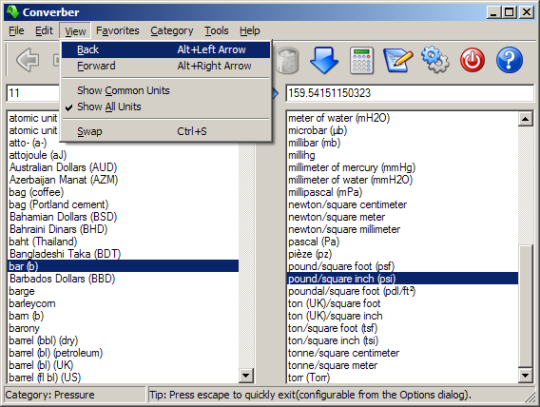Select ton (UK)/square inch unit

pos(403,316)
